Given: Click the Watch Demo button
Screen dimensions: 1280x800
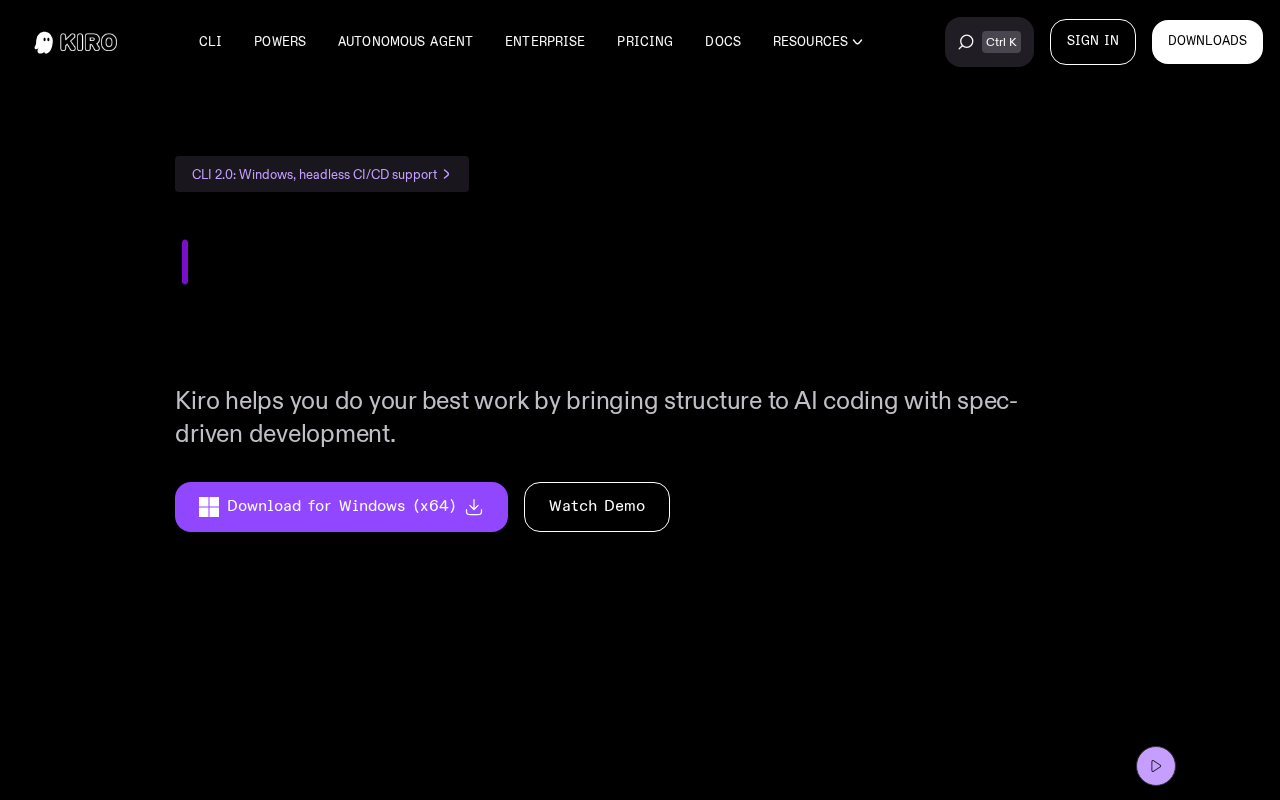Looking at the screenshot, I should [597, 507].
